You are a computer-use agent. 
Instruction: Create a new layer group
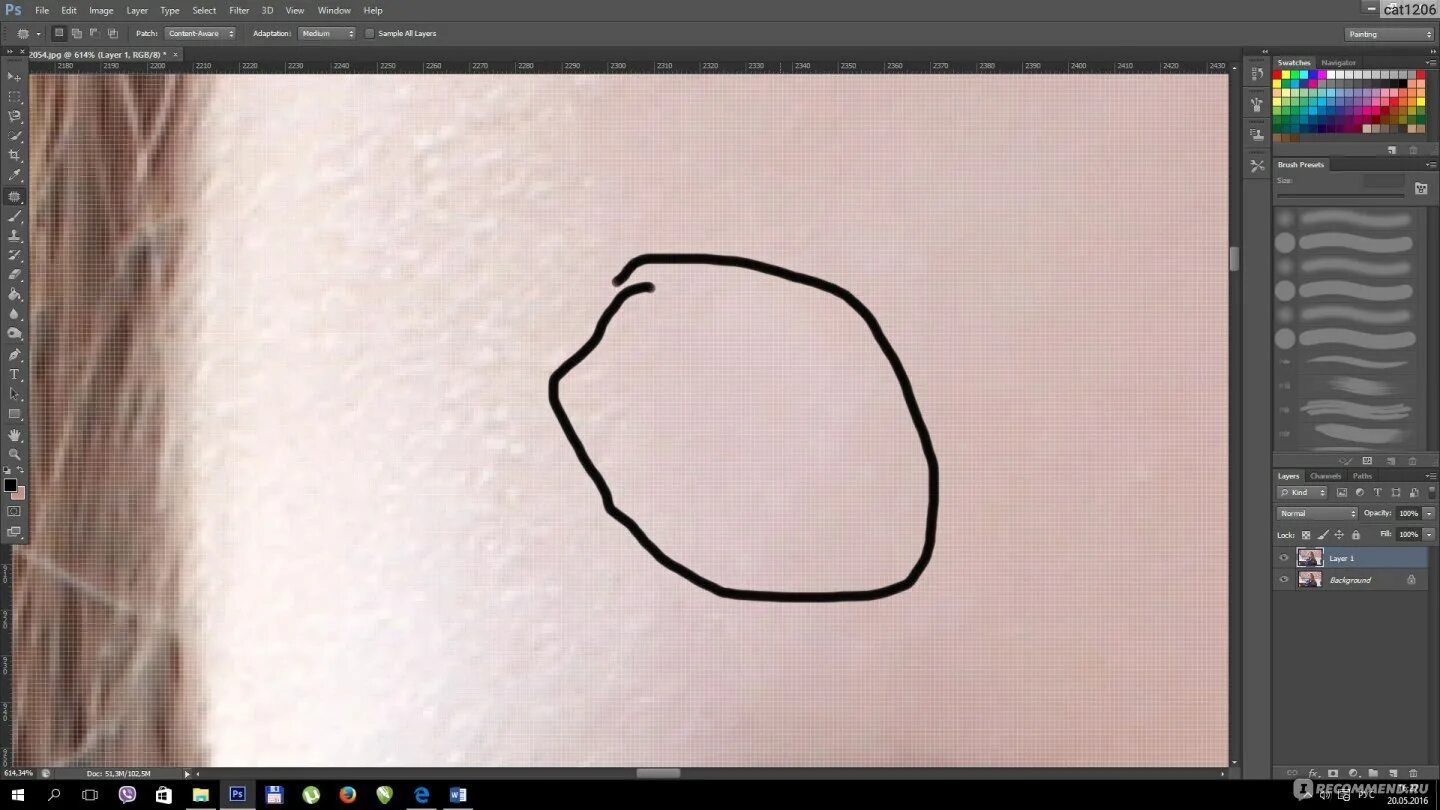(x=1373, y=773)
